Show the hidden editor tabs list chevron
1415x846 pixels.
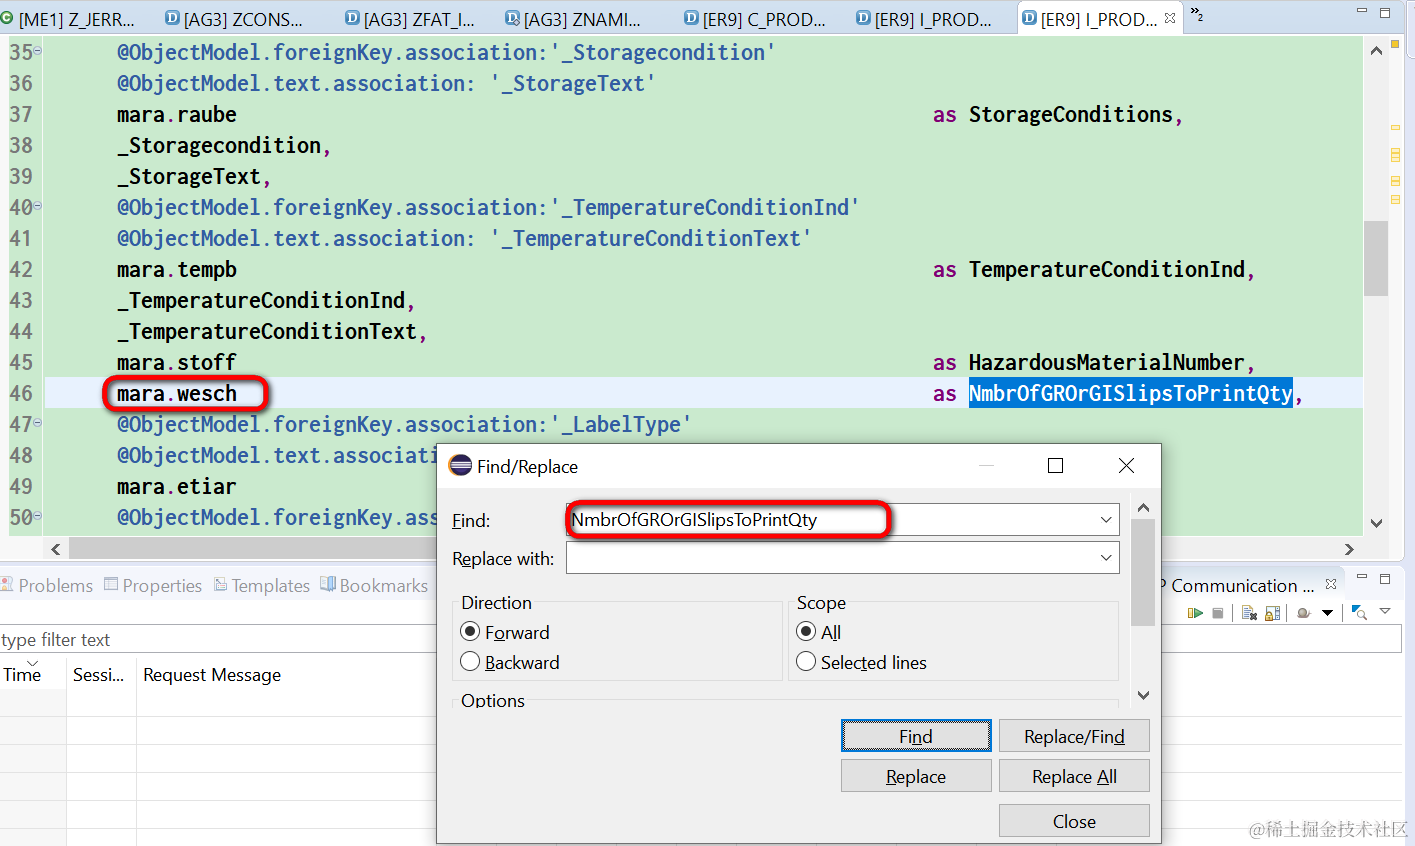coord(1197,15)
